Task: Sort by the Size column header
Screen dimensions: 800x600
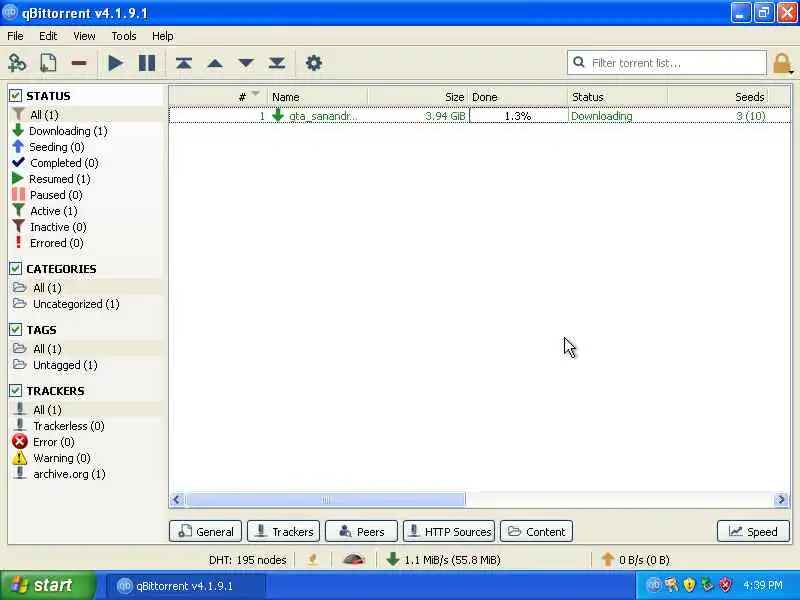Action: (x=418, y=96)
